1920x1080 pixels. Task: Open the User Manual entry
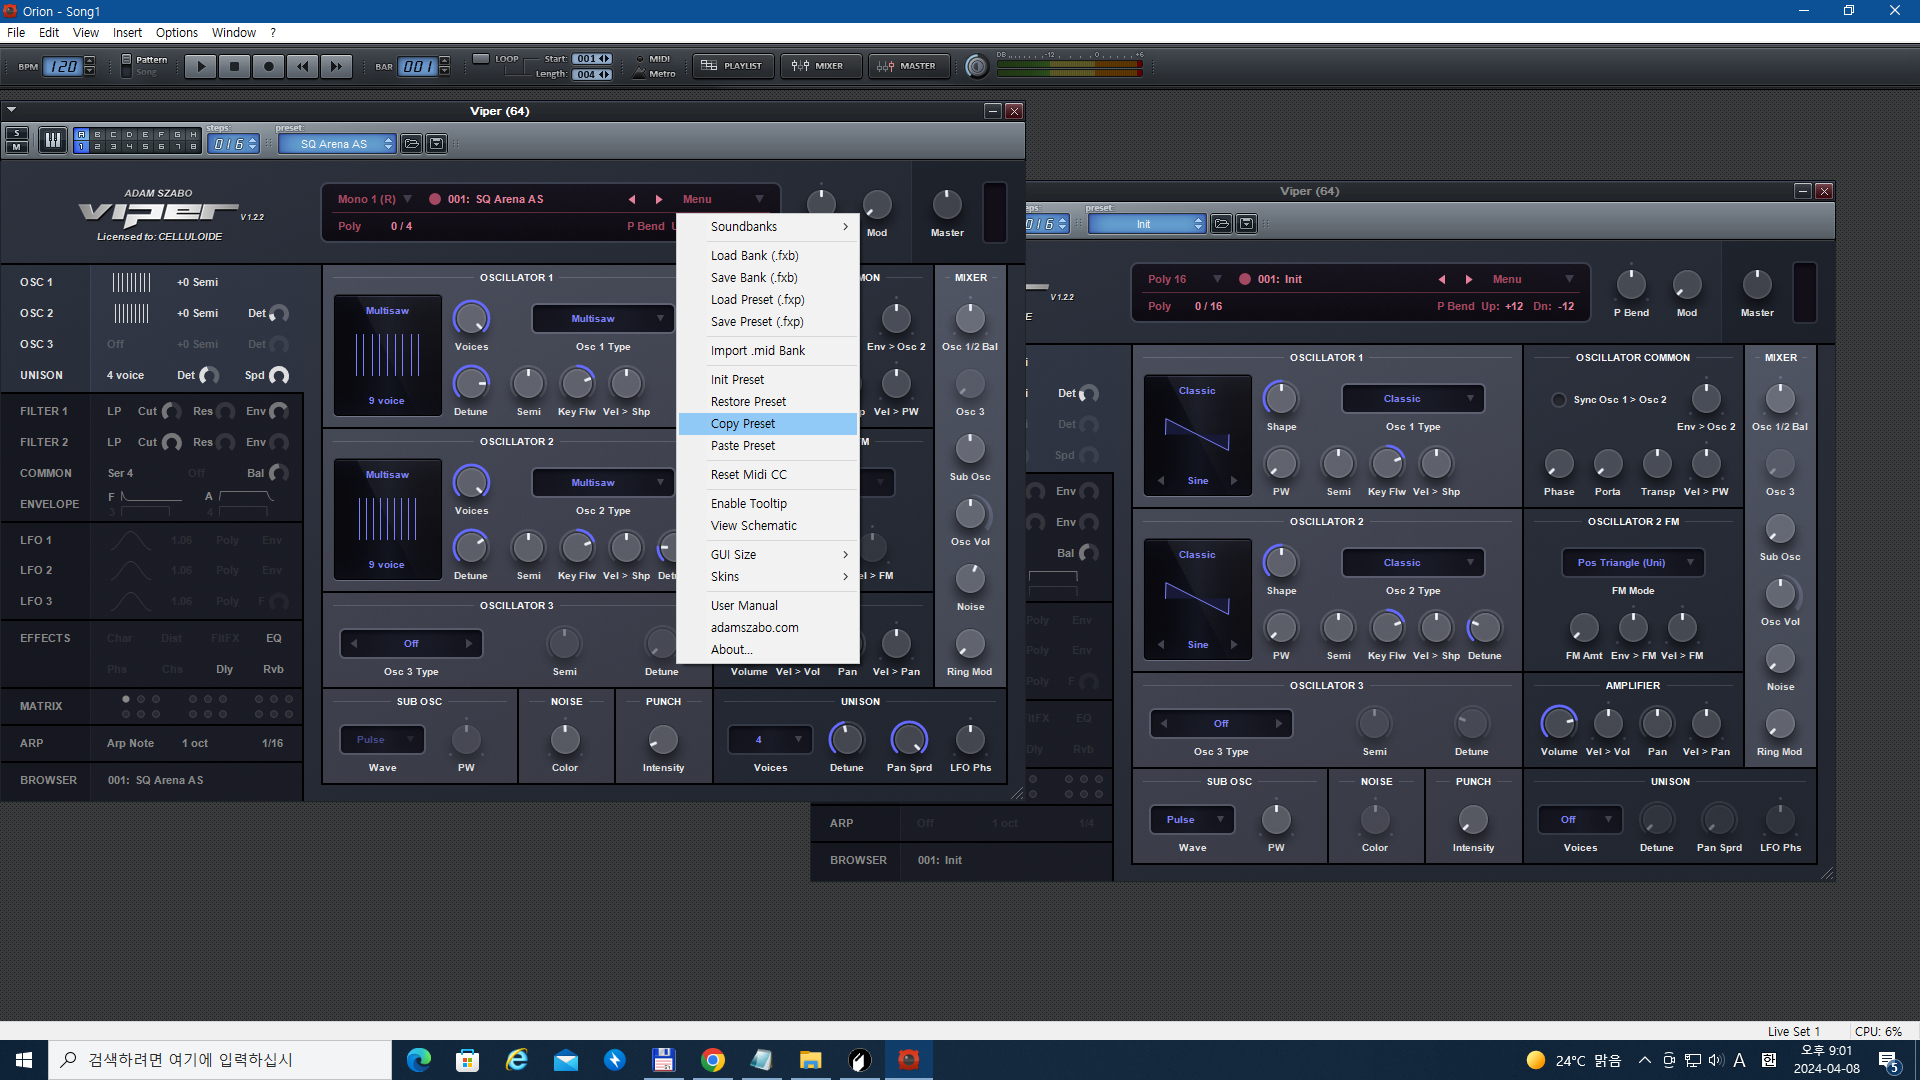tap(768, 606)
